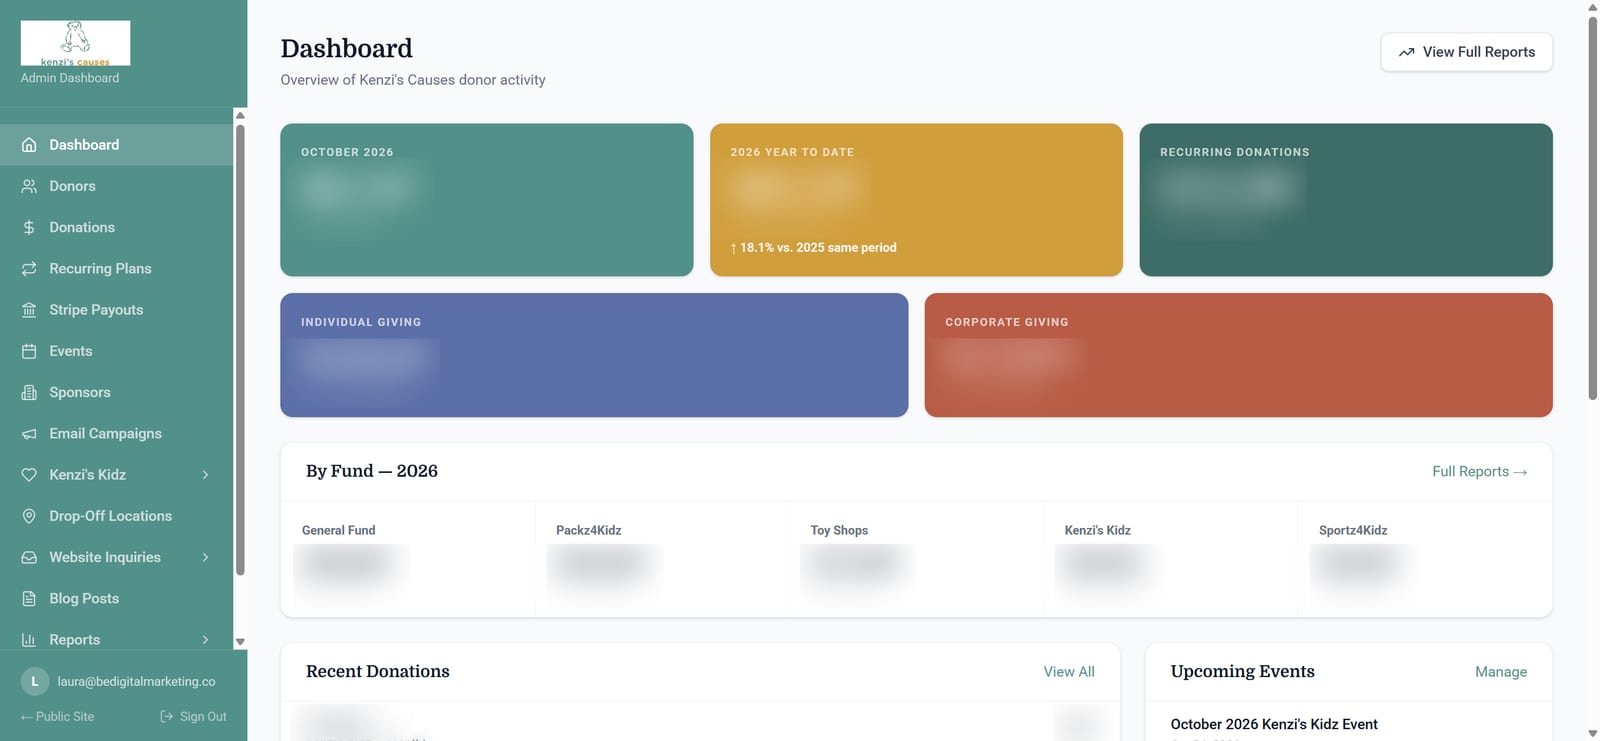The image size is (1600, 741).
Task: Click the Toy Shops fund cell
Action: coord(916,559)
